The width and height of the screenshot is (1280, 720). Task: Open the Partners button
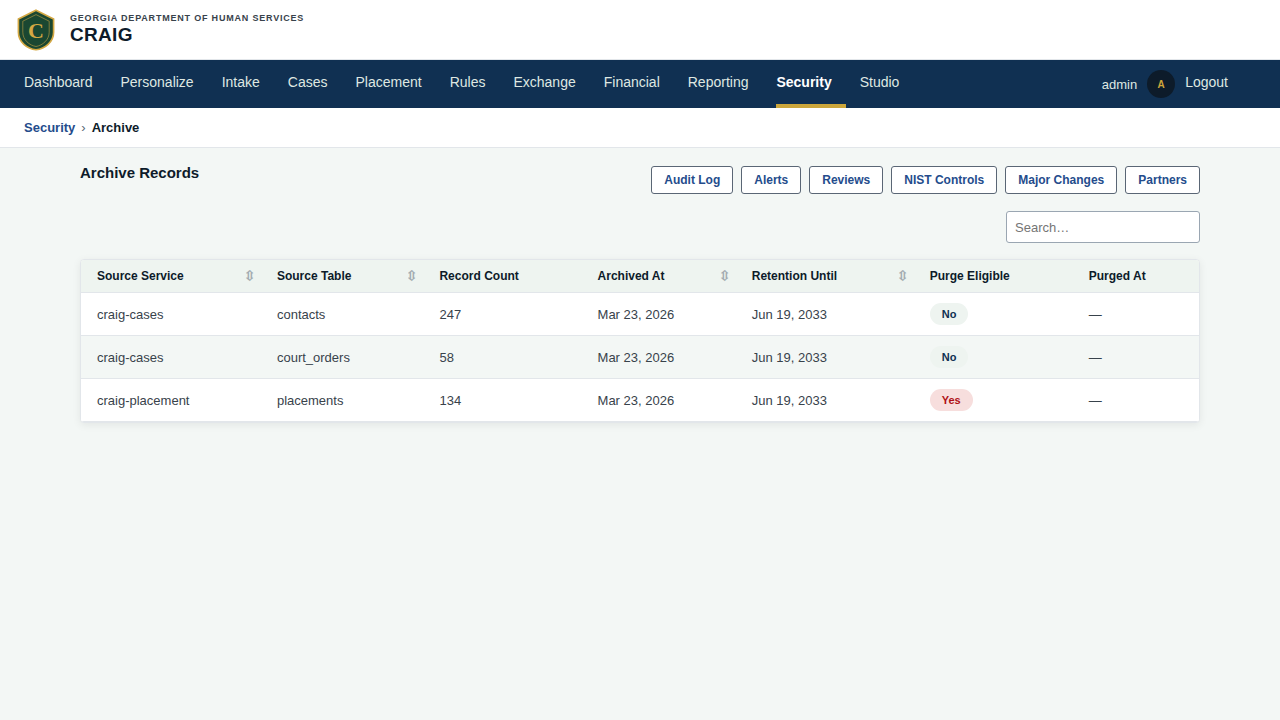[1162, 180]
